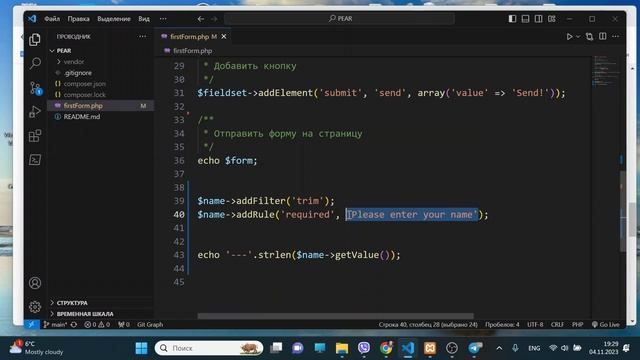The image size is (640, 360).
Task: Open the Manage gear icon
Action: click(35, 307)
